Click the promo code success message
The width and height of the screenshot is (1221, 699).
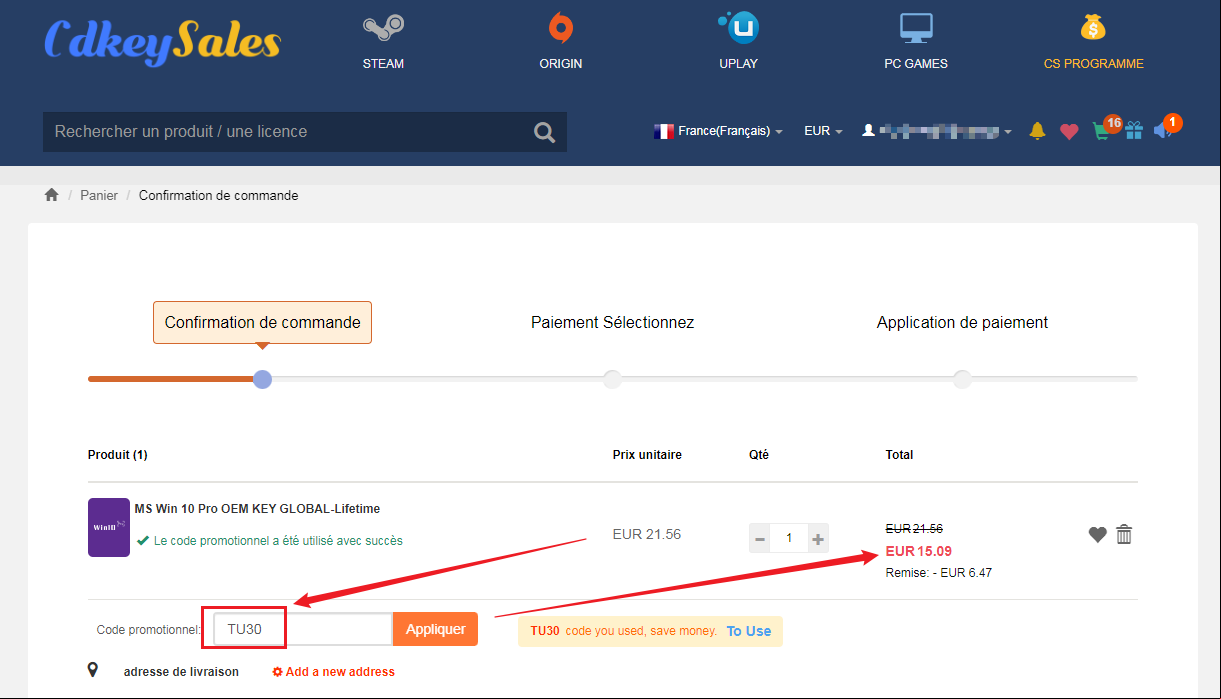270,541
